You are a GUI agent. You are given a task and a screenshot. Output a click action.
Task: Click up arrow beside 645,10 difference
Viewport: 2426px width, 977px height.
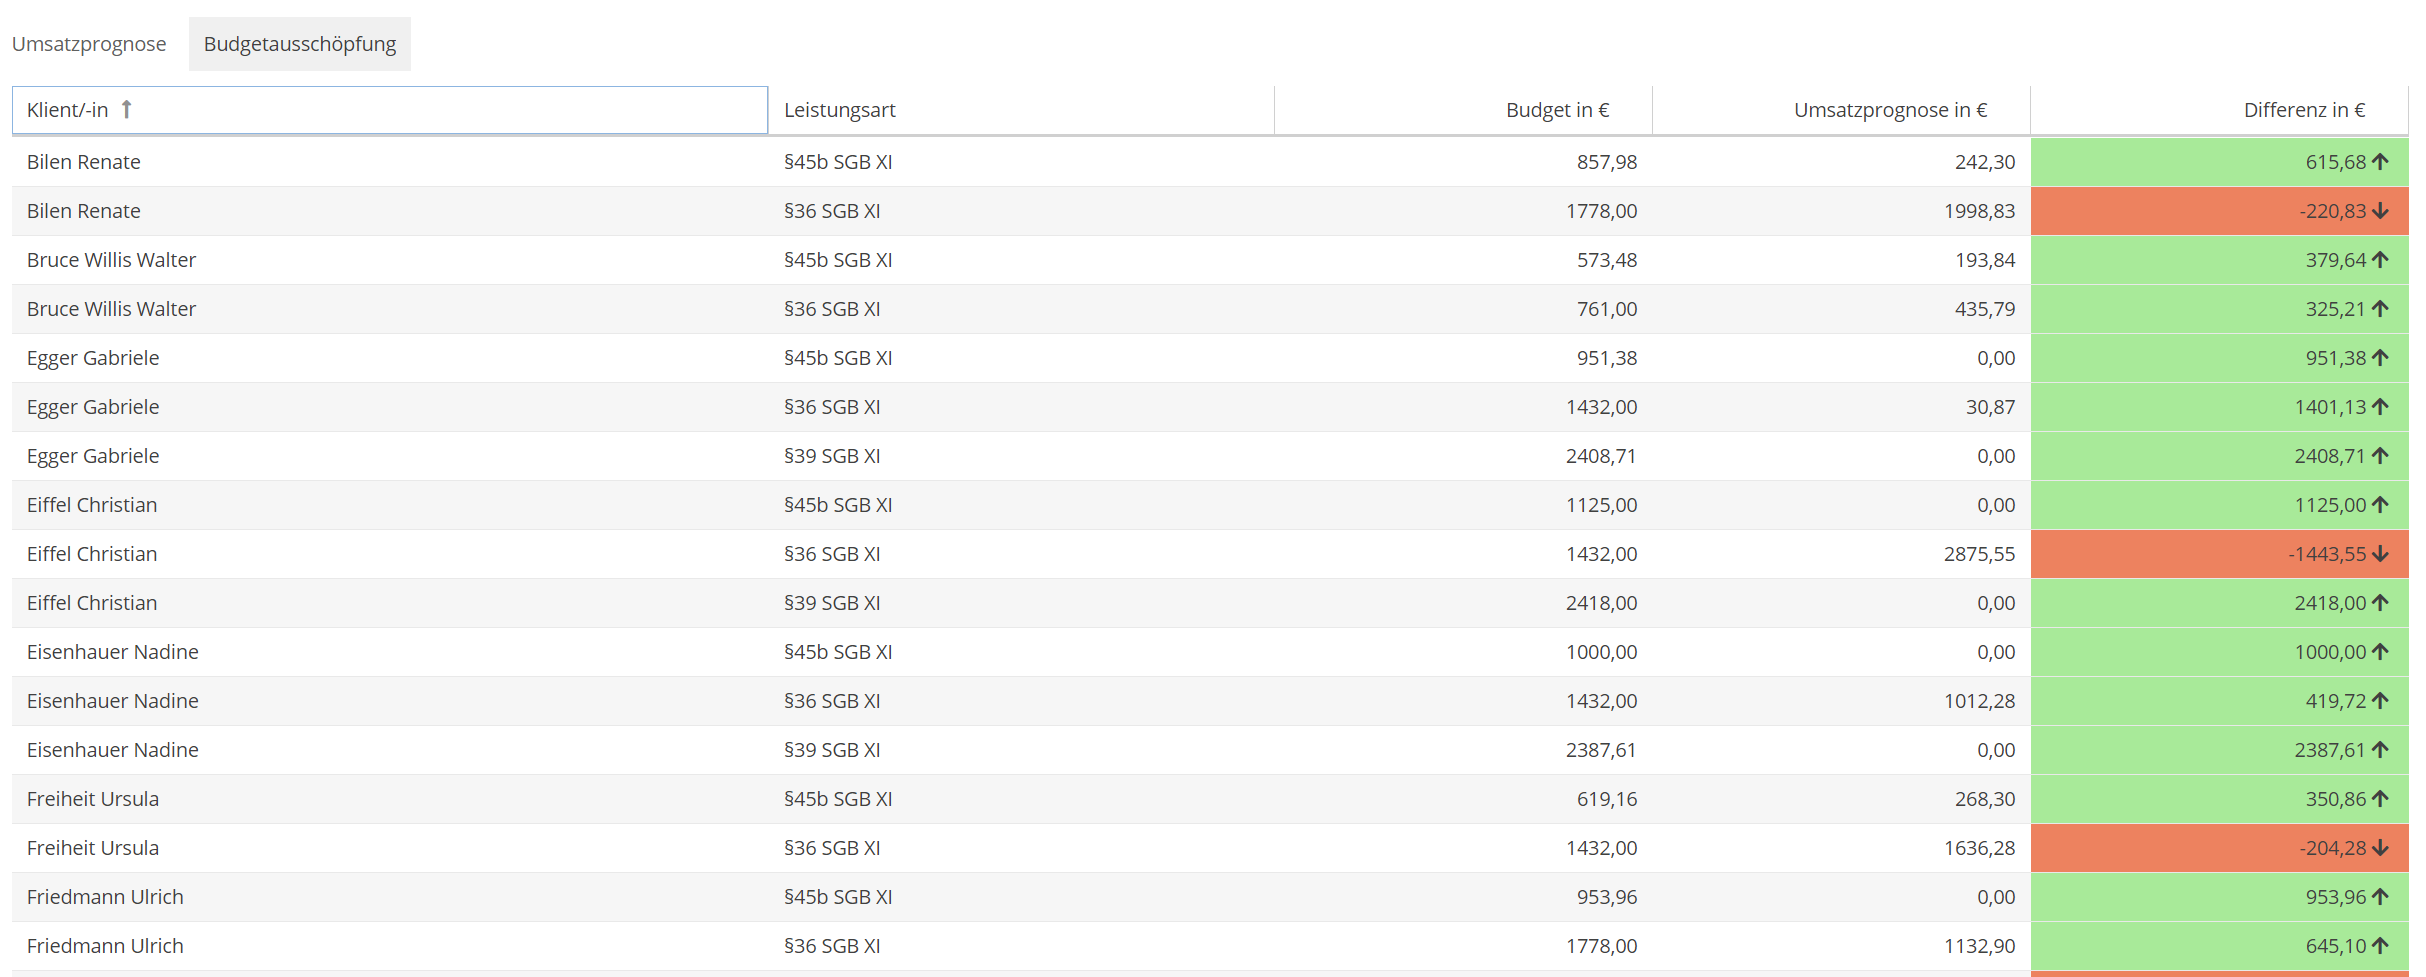pyautogui.click(x=2380, y=946)
